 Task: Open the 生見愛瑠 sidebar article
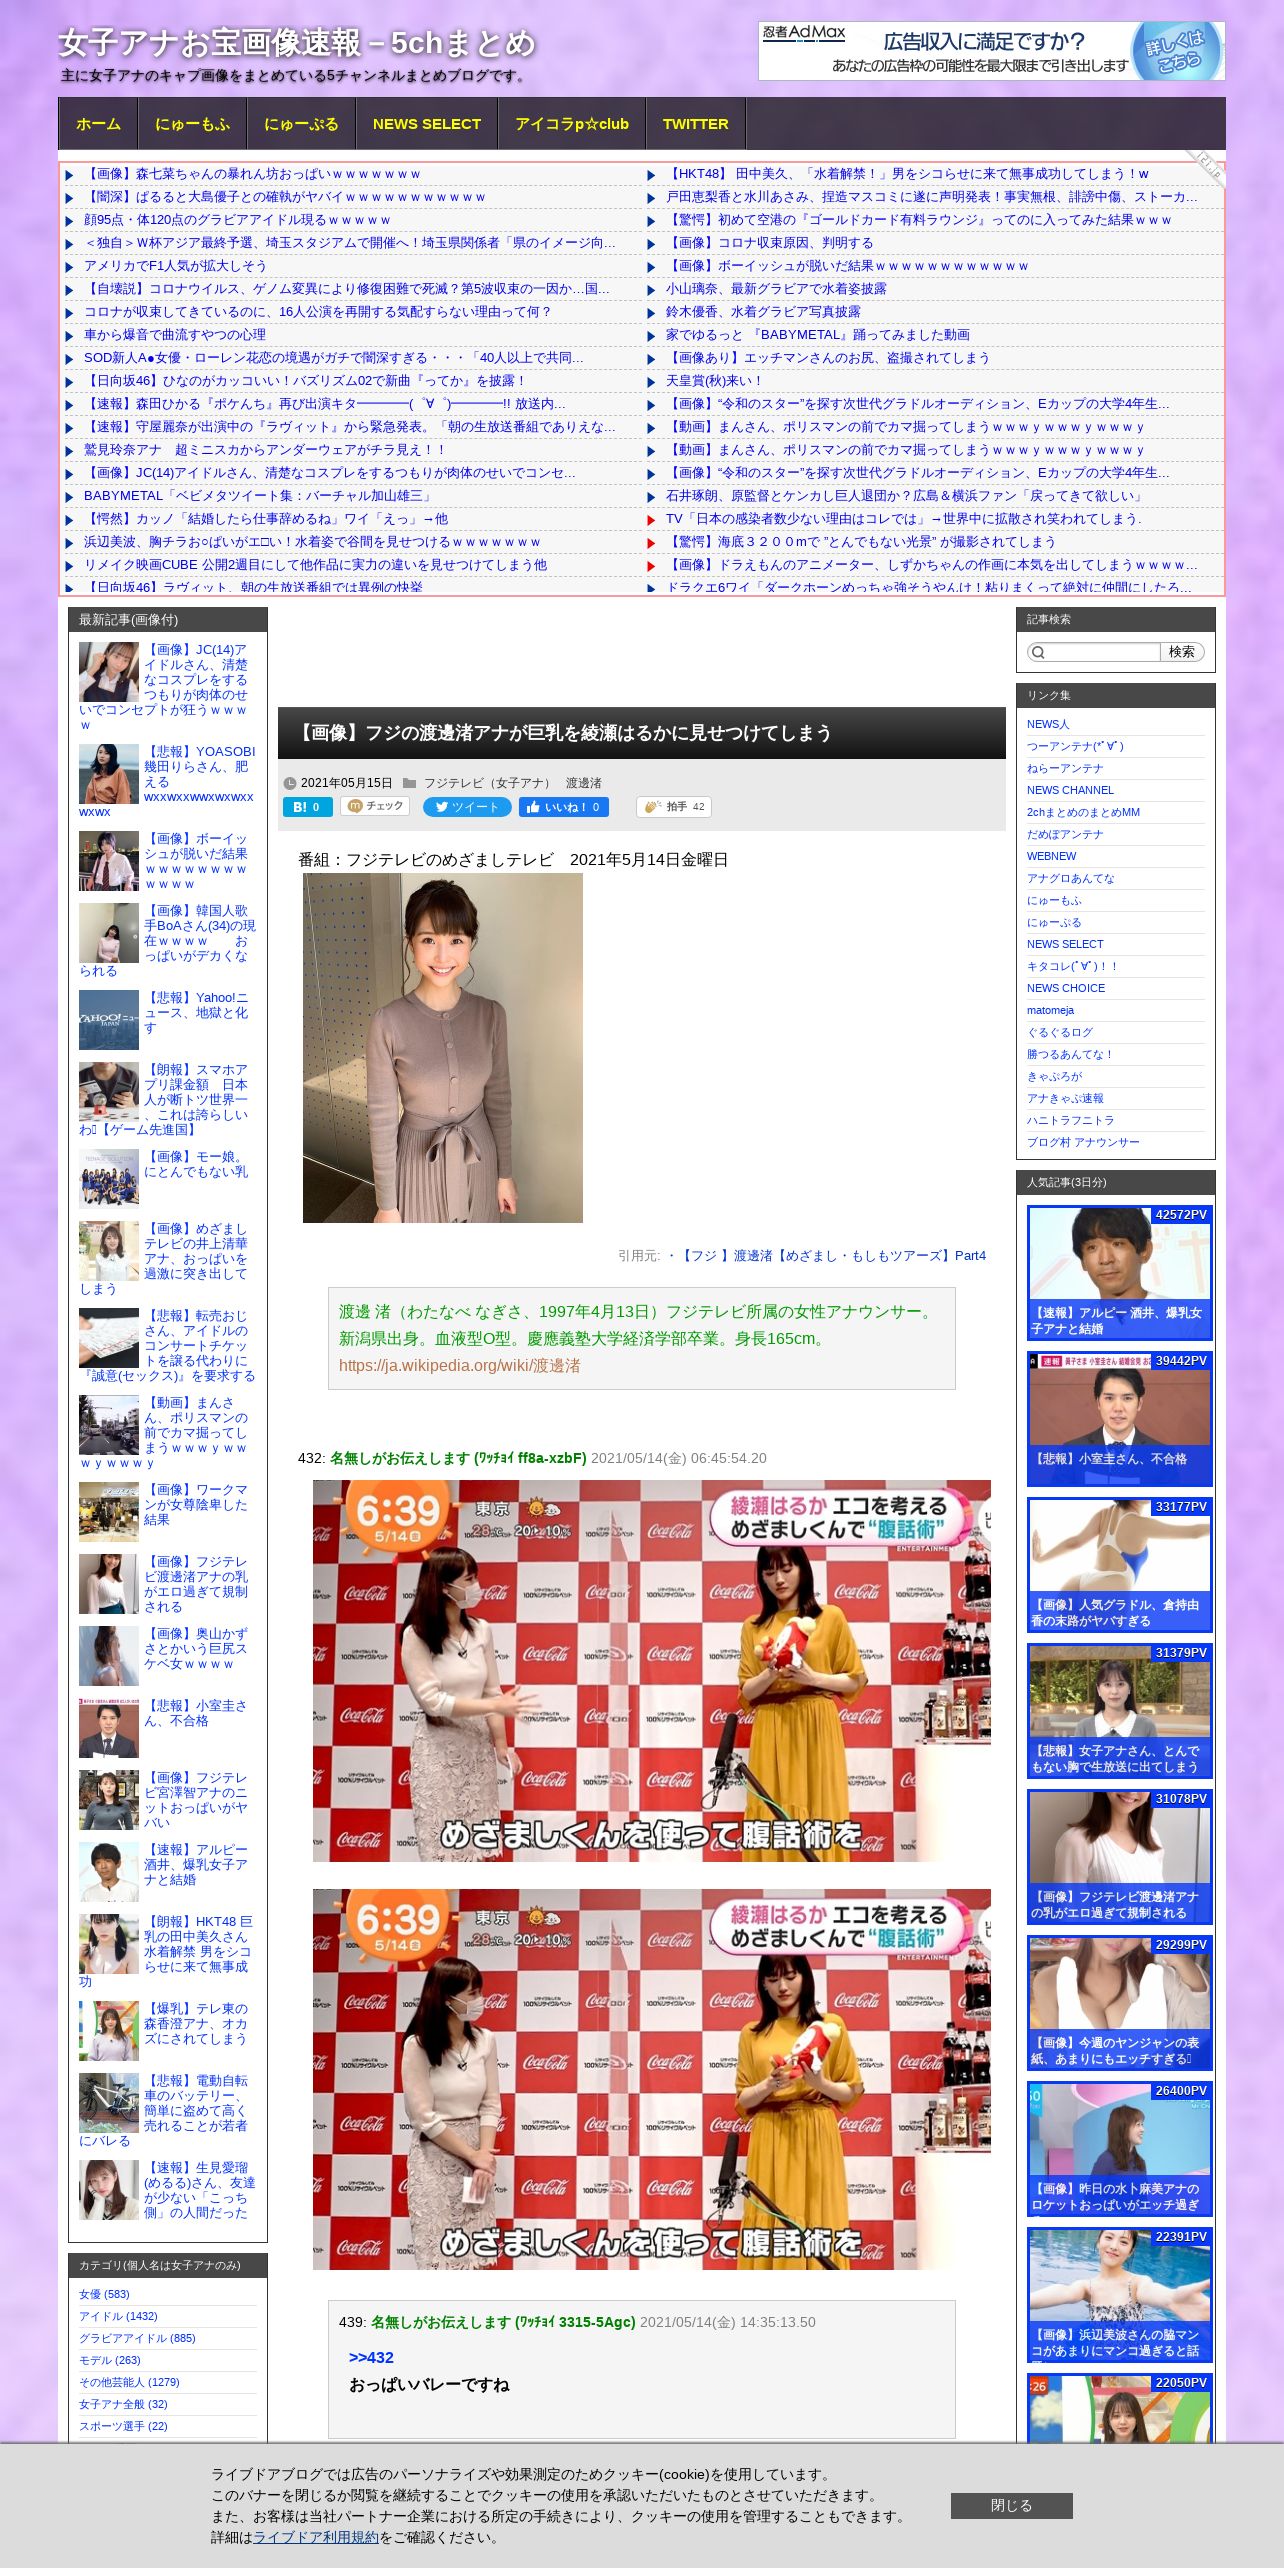(x=198, y=2190)
